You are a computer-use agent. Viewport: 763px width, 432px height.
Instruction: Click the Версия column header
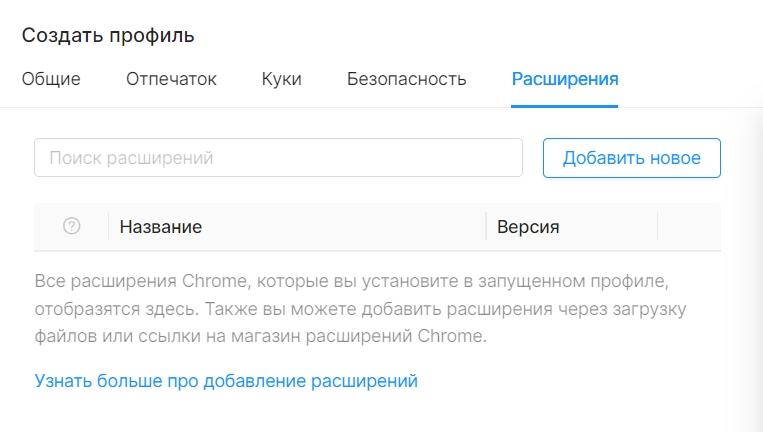point(528,227)
